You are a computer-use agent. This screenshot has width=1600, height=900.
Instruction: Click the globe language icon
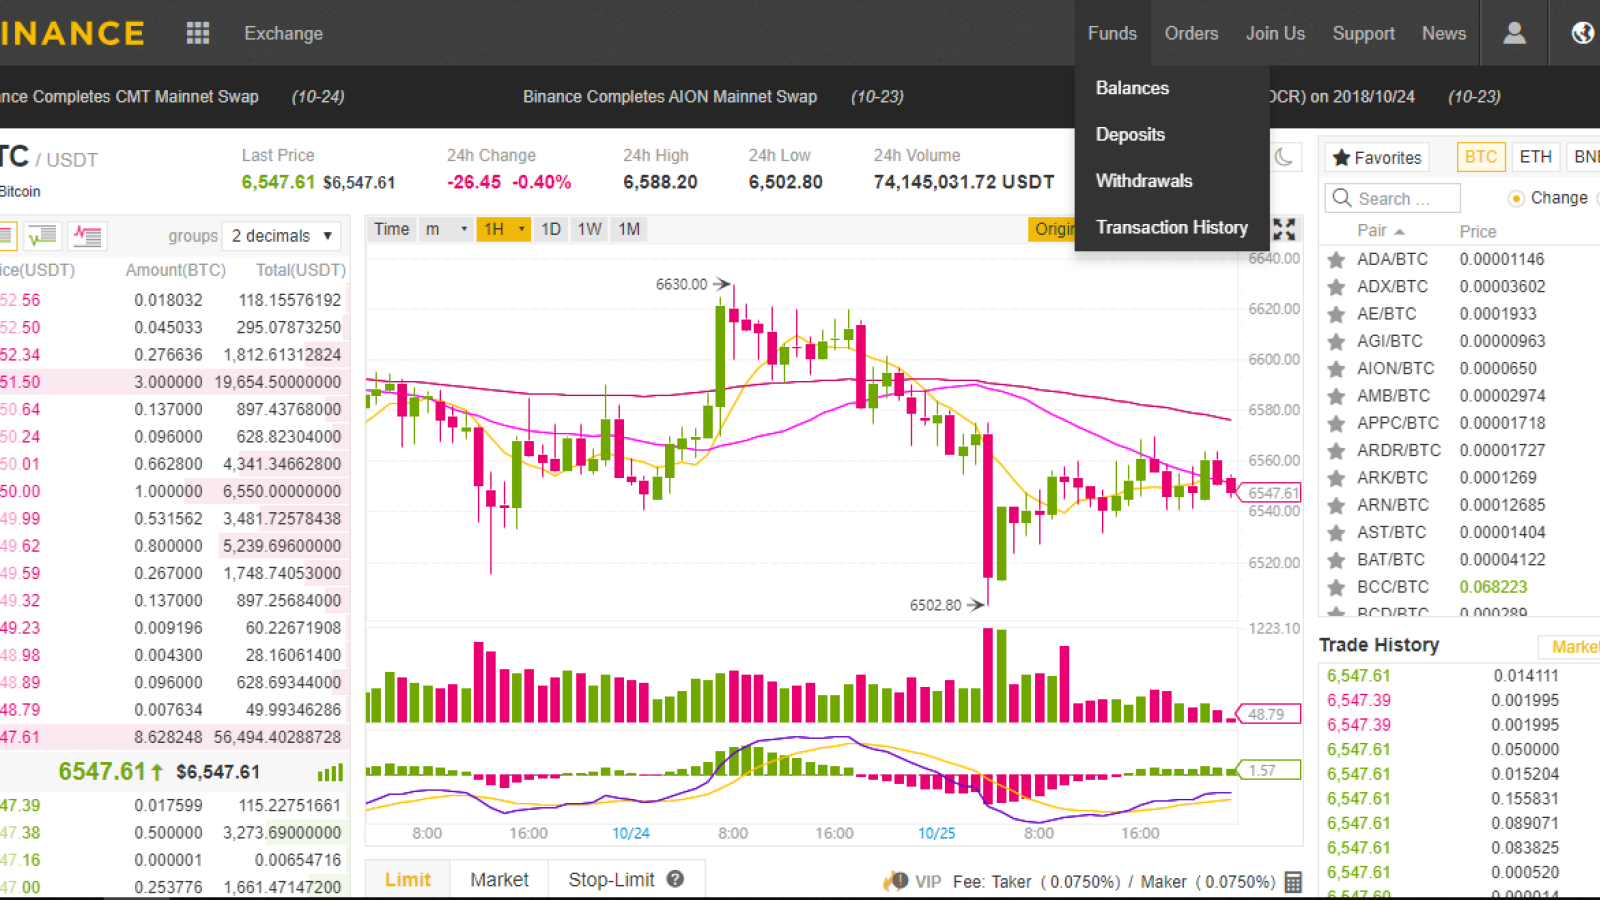coord(1582,33)
